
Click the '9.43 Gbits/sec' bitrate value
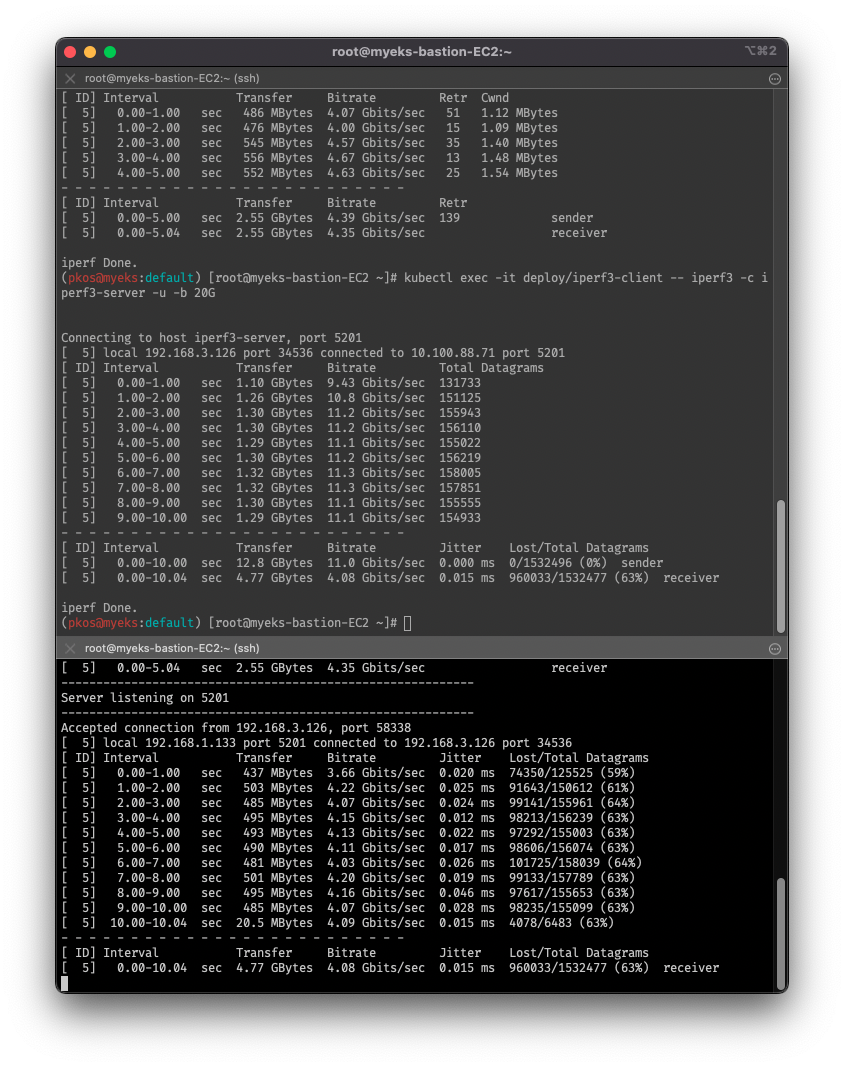click(x=376, y=383)
